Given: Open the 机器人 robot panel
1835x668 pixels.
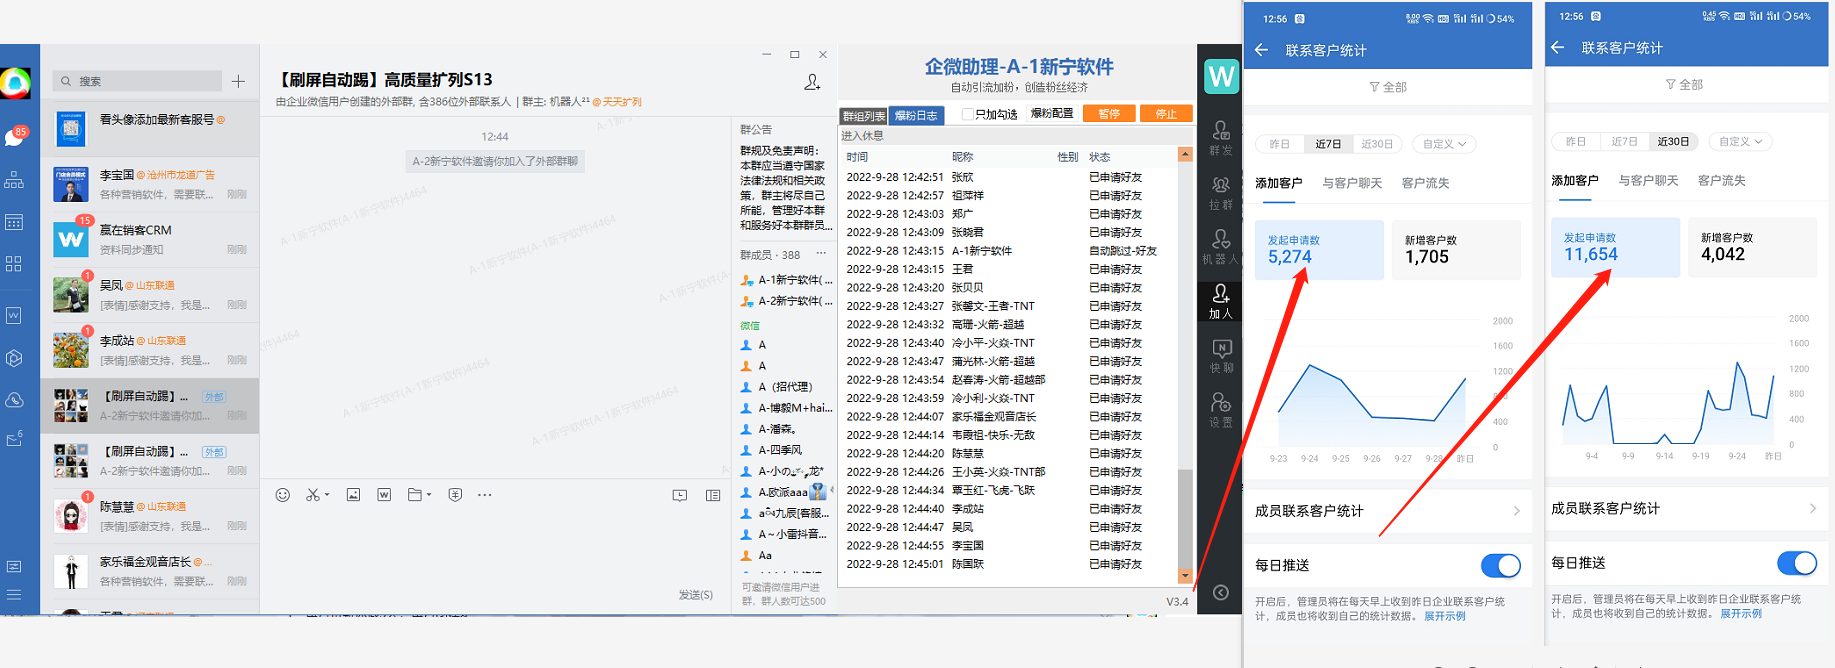Looking at the screenshot, I should (x=1220, y=246).
